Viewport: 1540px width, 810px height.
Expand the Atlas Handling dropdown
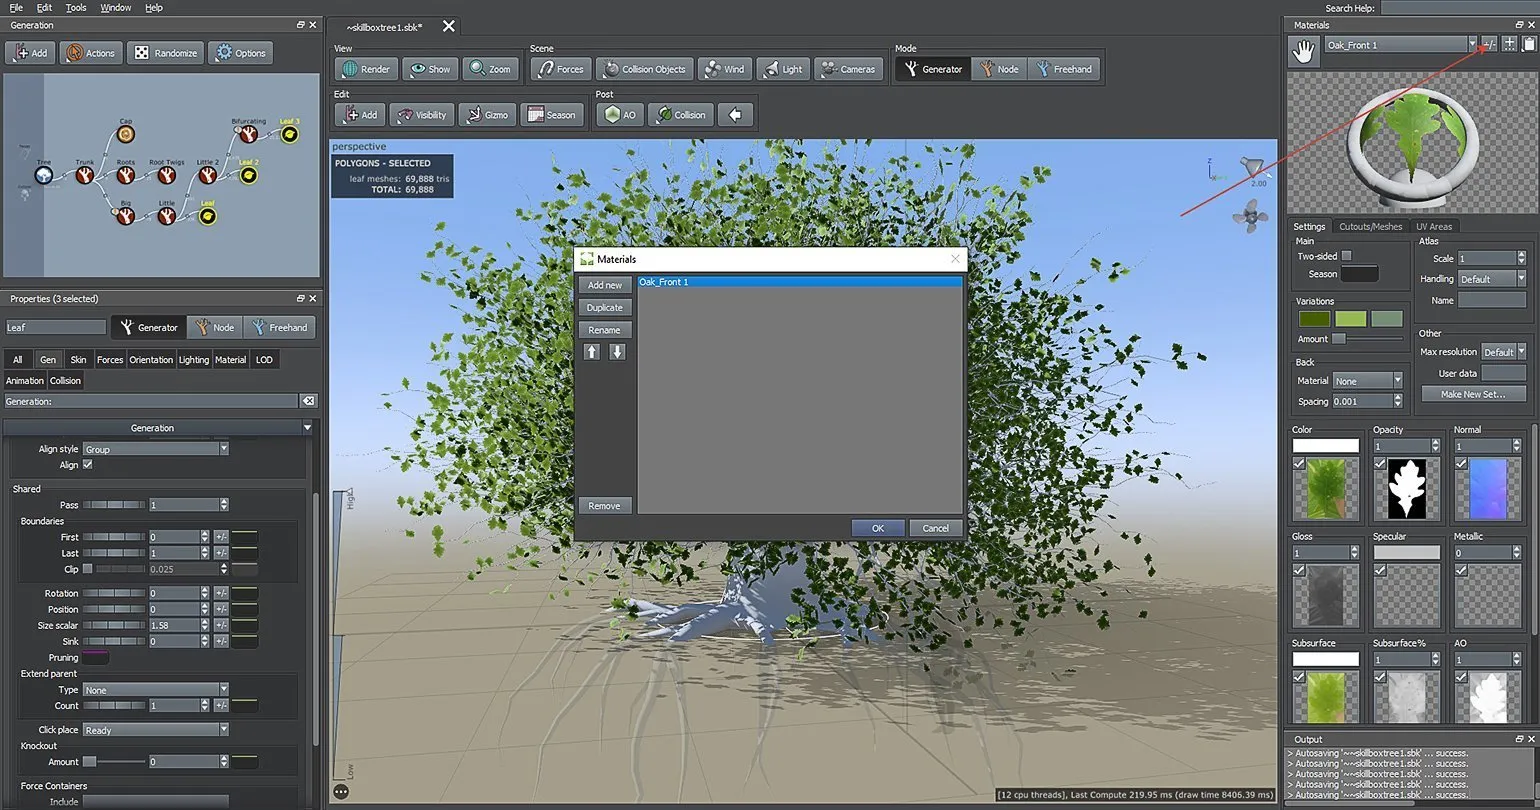pos(1491,279)
